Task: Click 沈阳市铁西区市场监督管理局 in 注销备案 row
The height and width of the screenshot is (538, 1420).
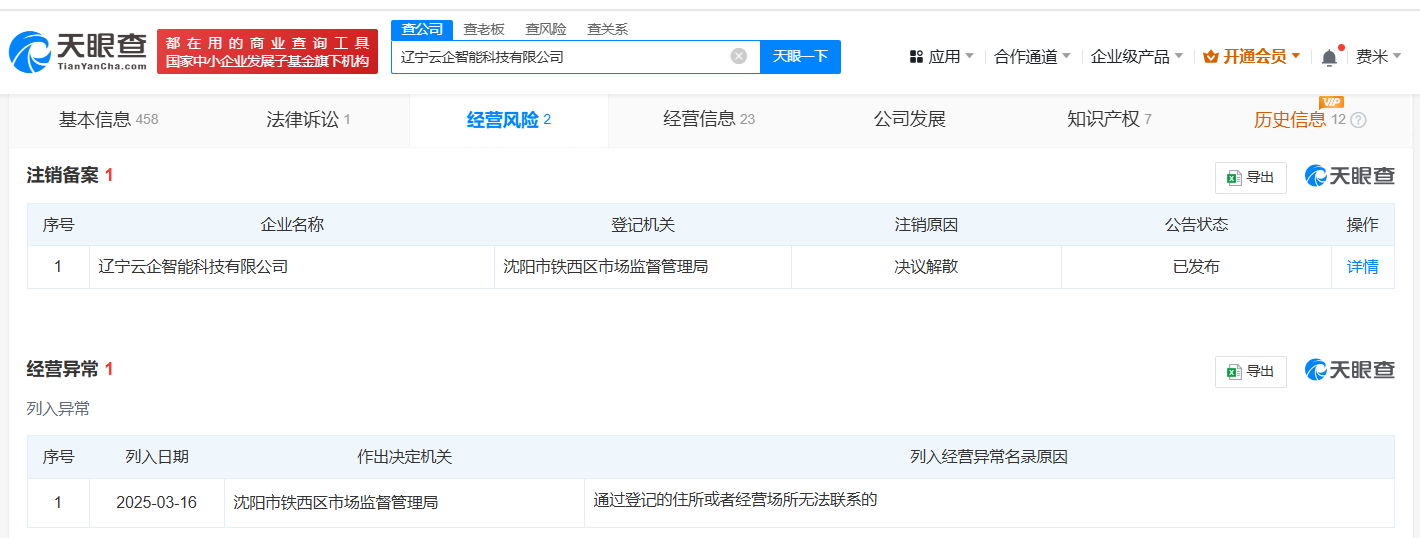Action: pos(605,267)
